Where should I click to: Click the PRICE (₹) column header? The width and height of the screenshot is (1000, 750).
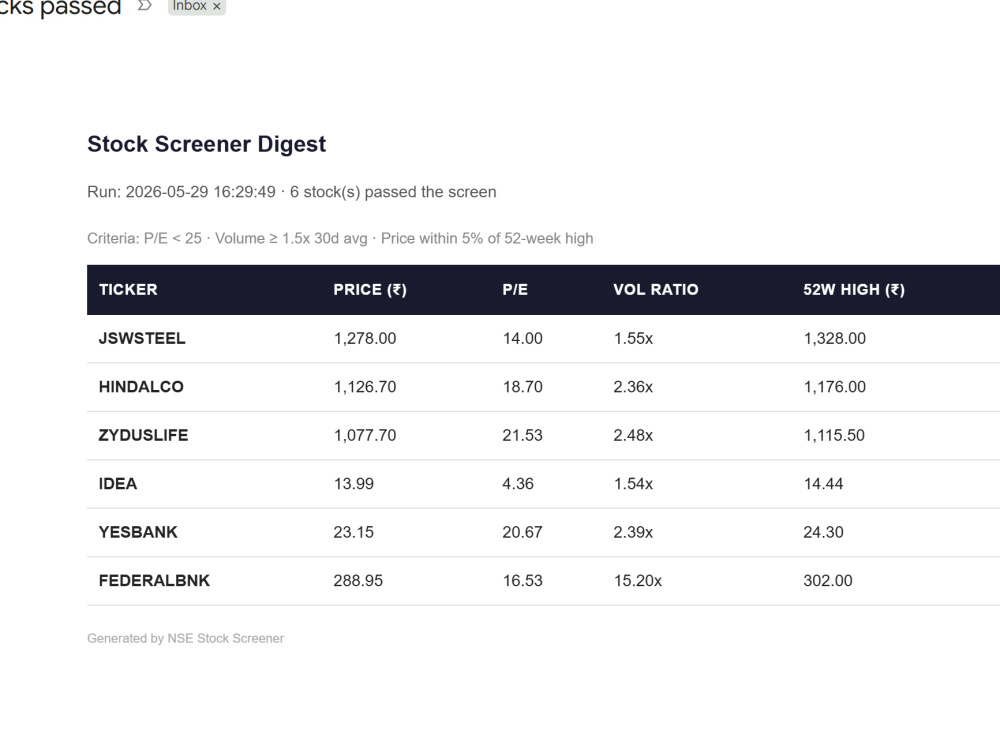tap(370, 290)
